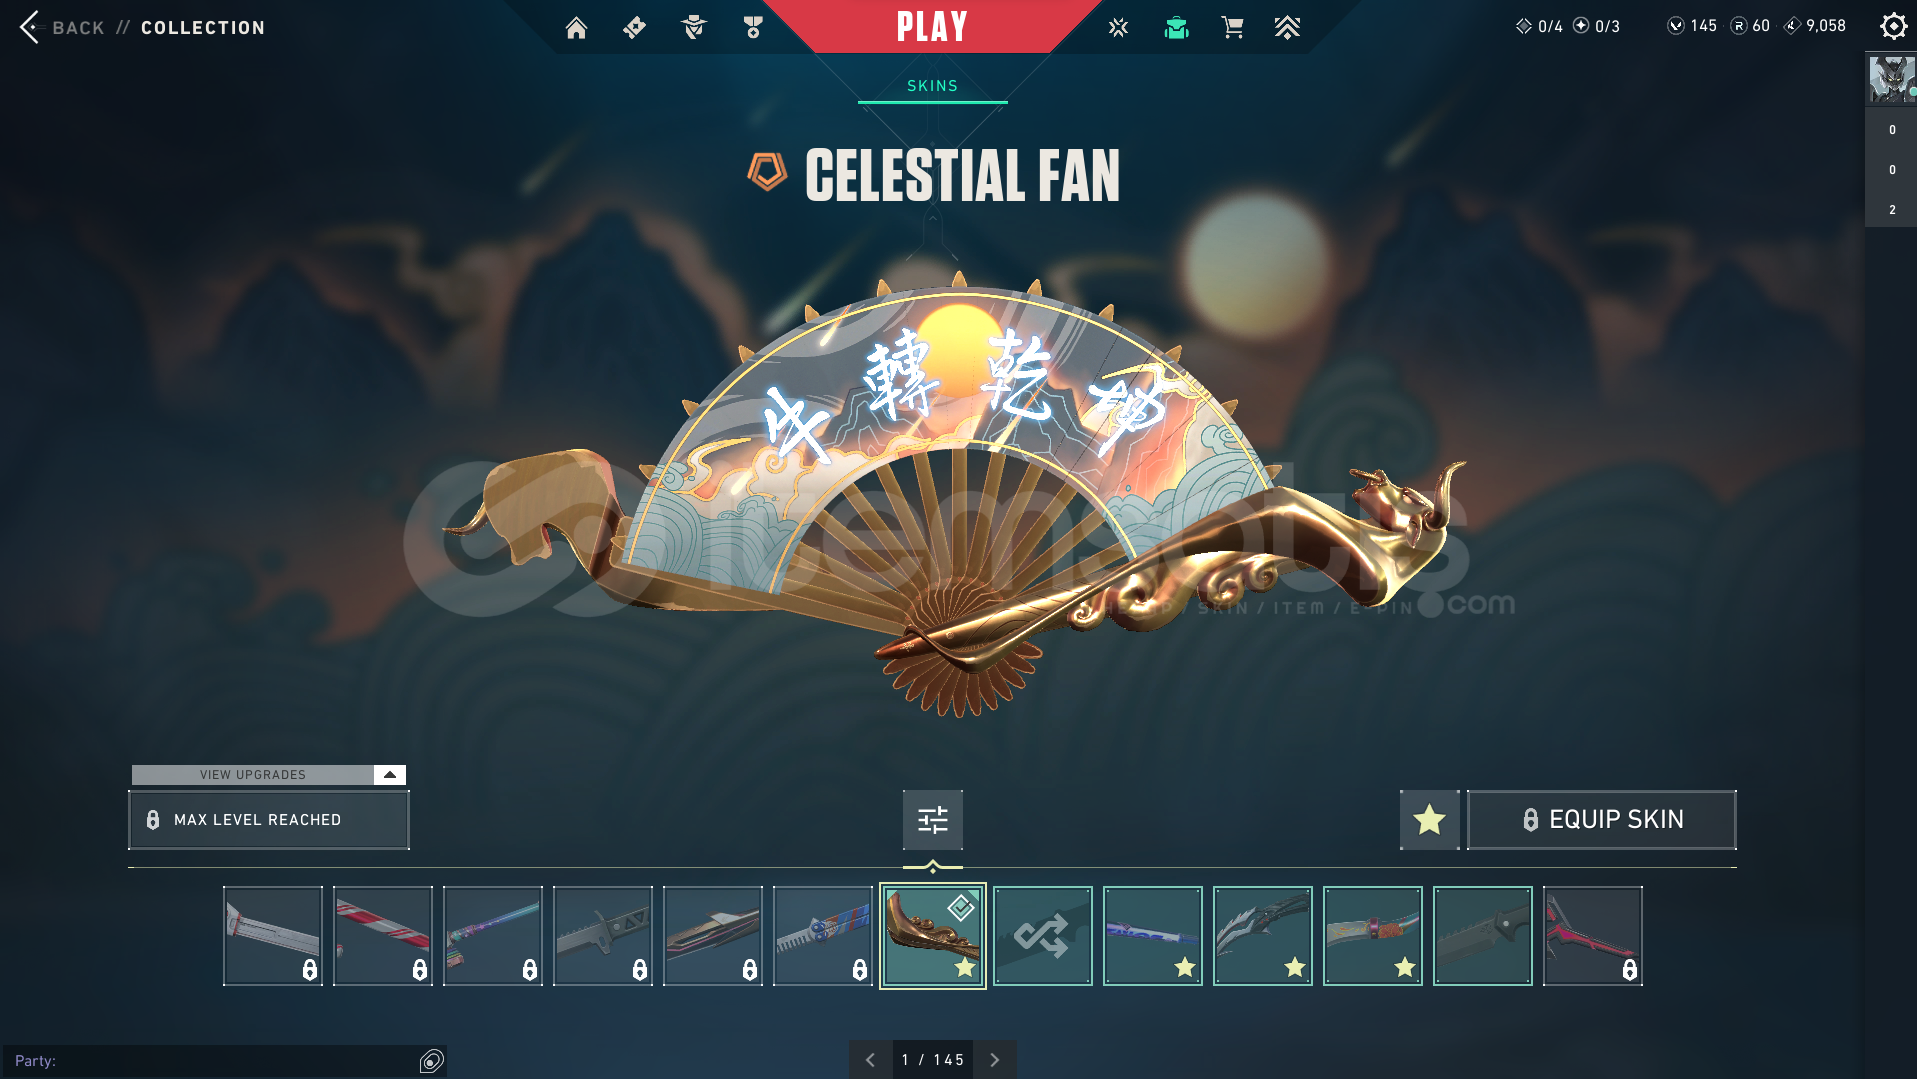Click the red Play tab
Viewport: 1917px width, 1079px height.
coord(931,27)
